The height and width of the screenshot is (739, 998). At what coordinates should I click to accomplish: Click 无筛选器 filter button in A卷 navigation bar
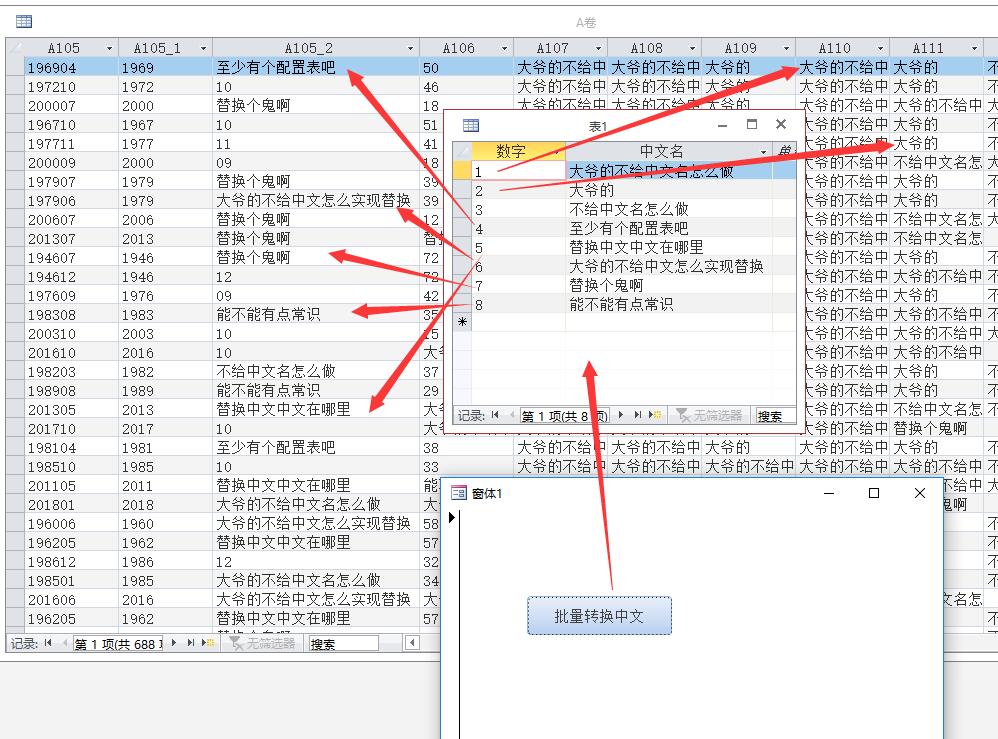pos(263,644)
